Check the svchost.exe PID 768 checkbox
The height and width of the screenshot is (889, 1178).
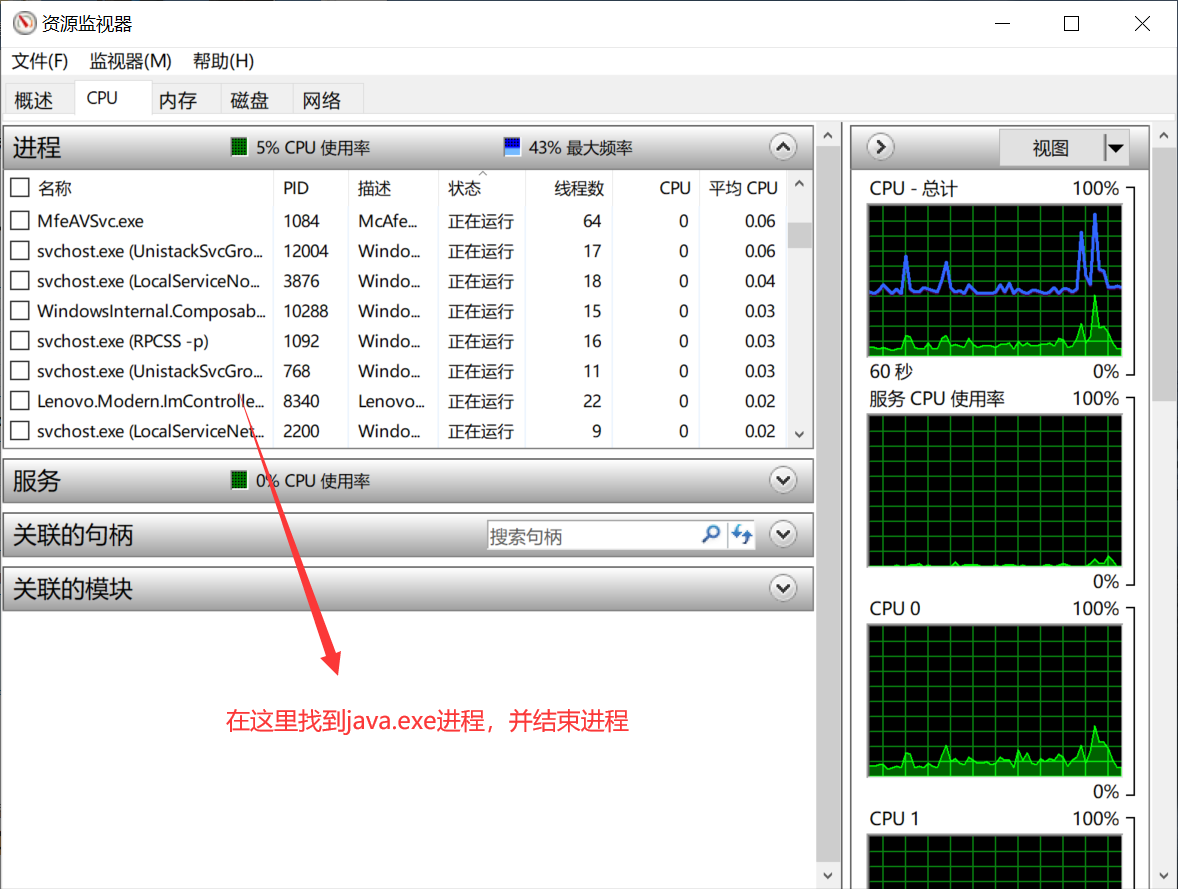20,370
